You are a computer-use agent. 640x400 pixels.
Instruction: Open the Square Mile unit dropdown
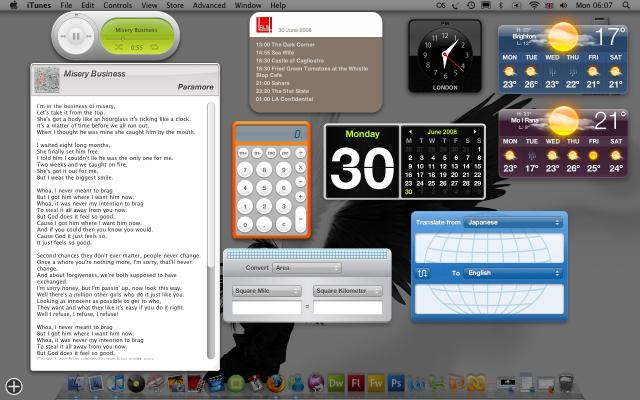tap(267, 291)
